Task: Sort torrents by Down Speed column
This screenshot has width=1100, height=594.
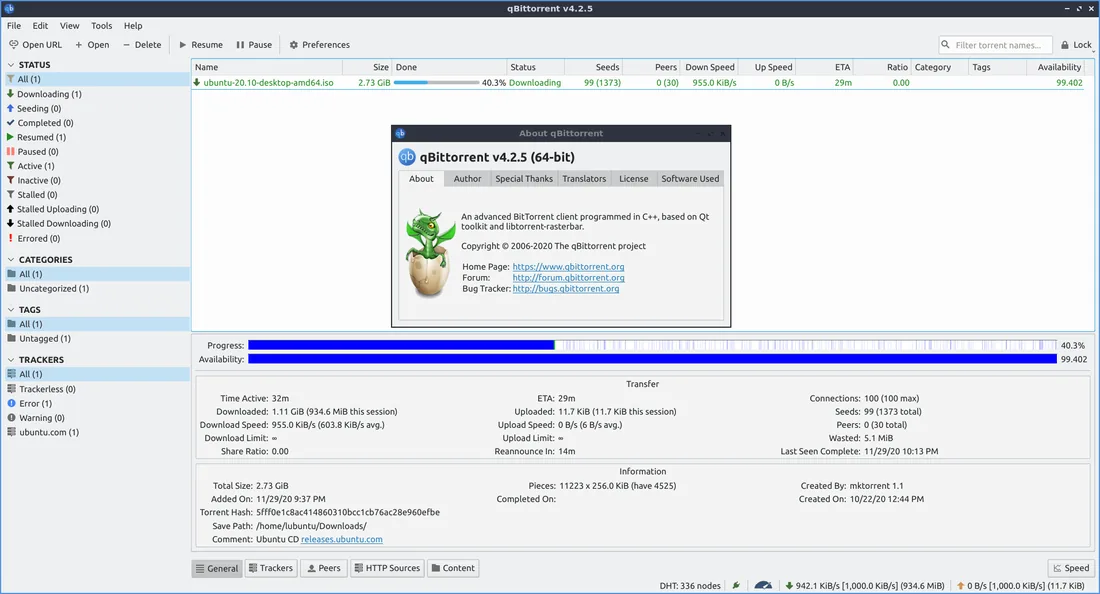Action: point(709,67)
